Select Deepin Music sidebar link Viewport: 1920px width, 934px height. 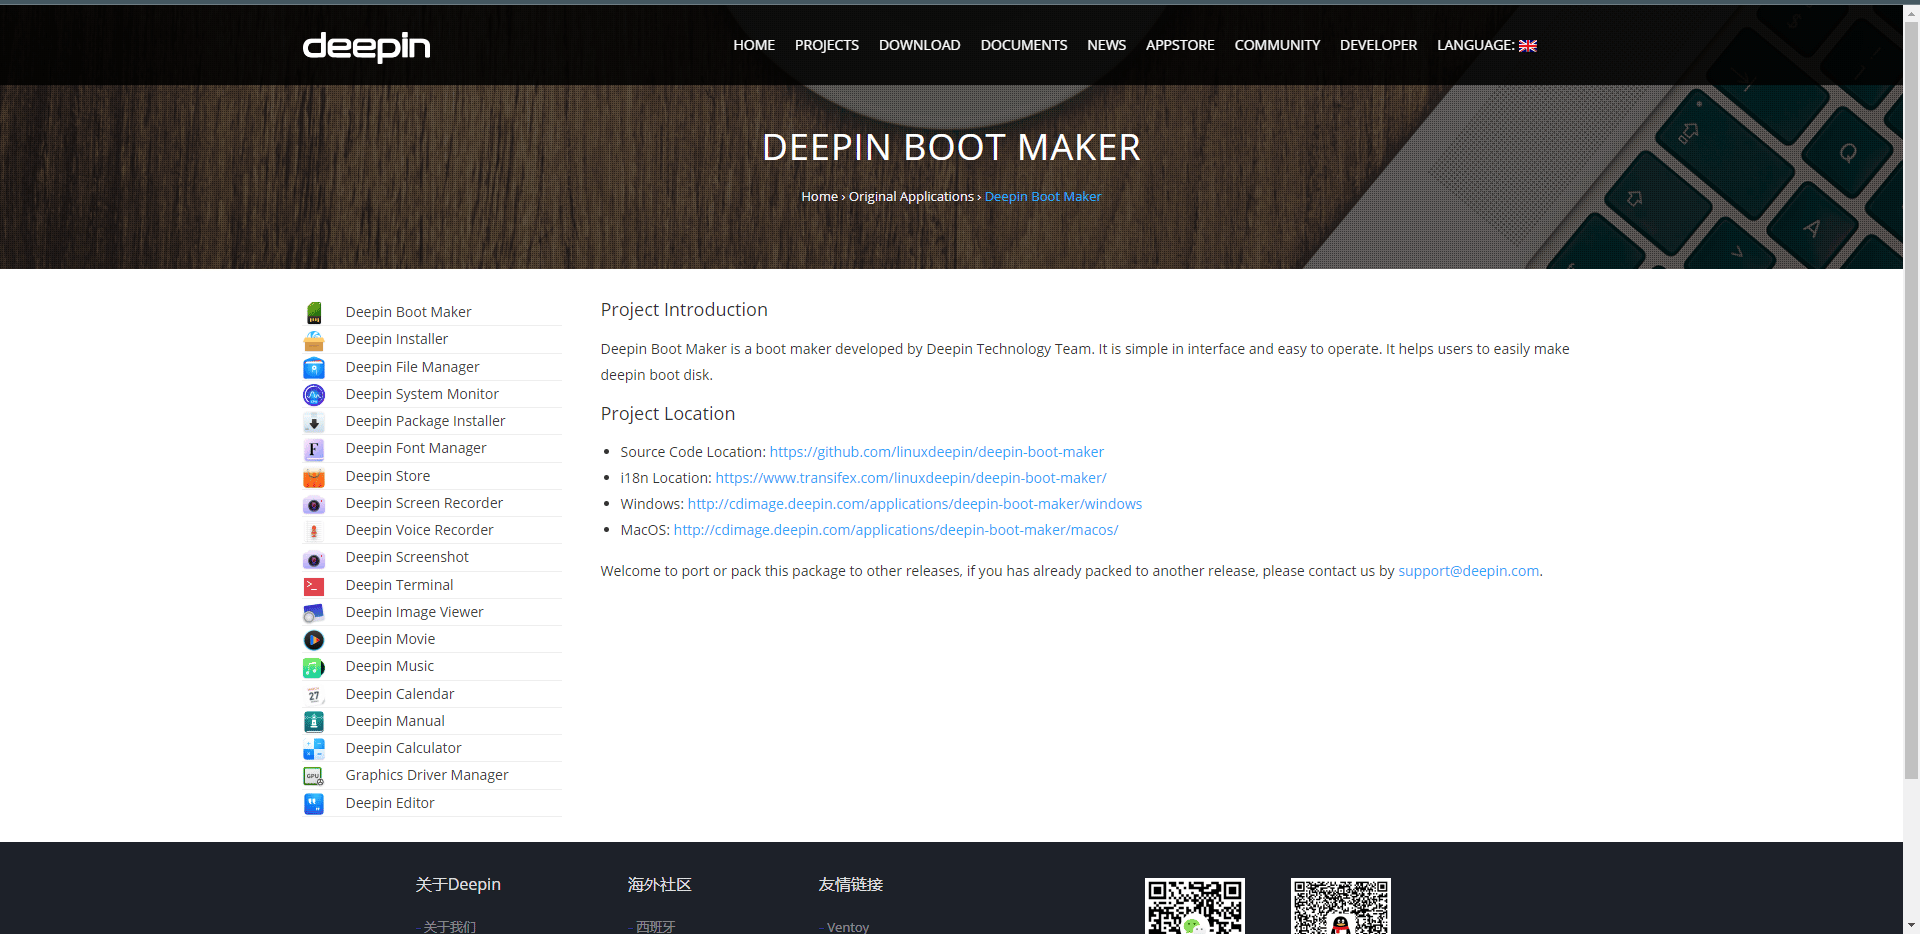pos(390,666)
